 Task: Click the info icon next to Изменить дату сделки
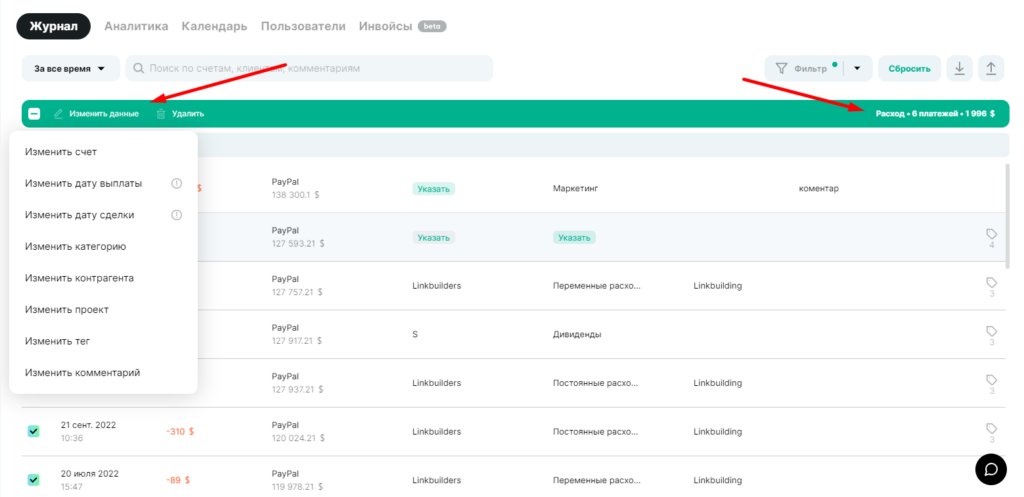(176, 215)
